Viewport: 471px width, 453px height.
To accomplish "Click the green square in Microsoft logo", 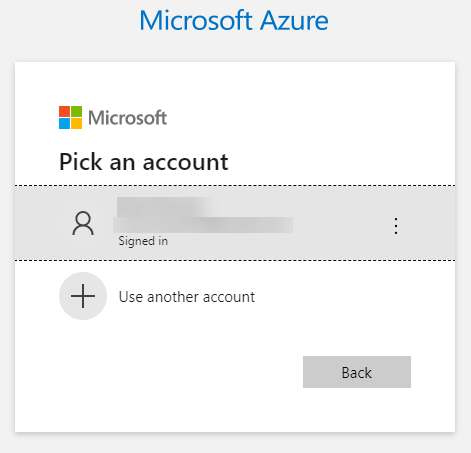I will pos(76,111).
